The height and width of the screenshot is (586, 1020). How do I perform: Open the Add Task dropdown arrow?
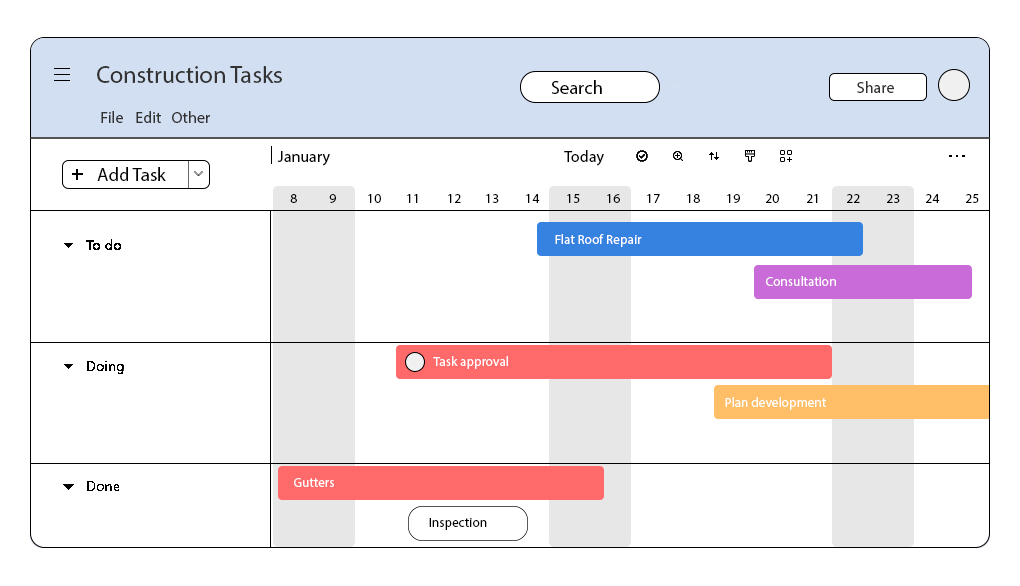pos(199,174)
